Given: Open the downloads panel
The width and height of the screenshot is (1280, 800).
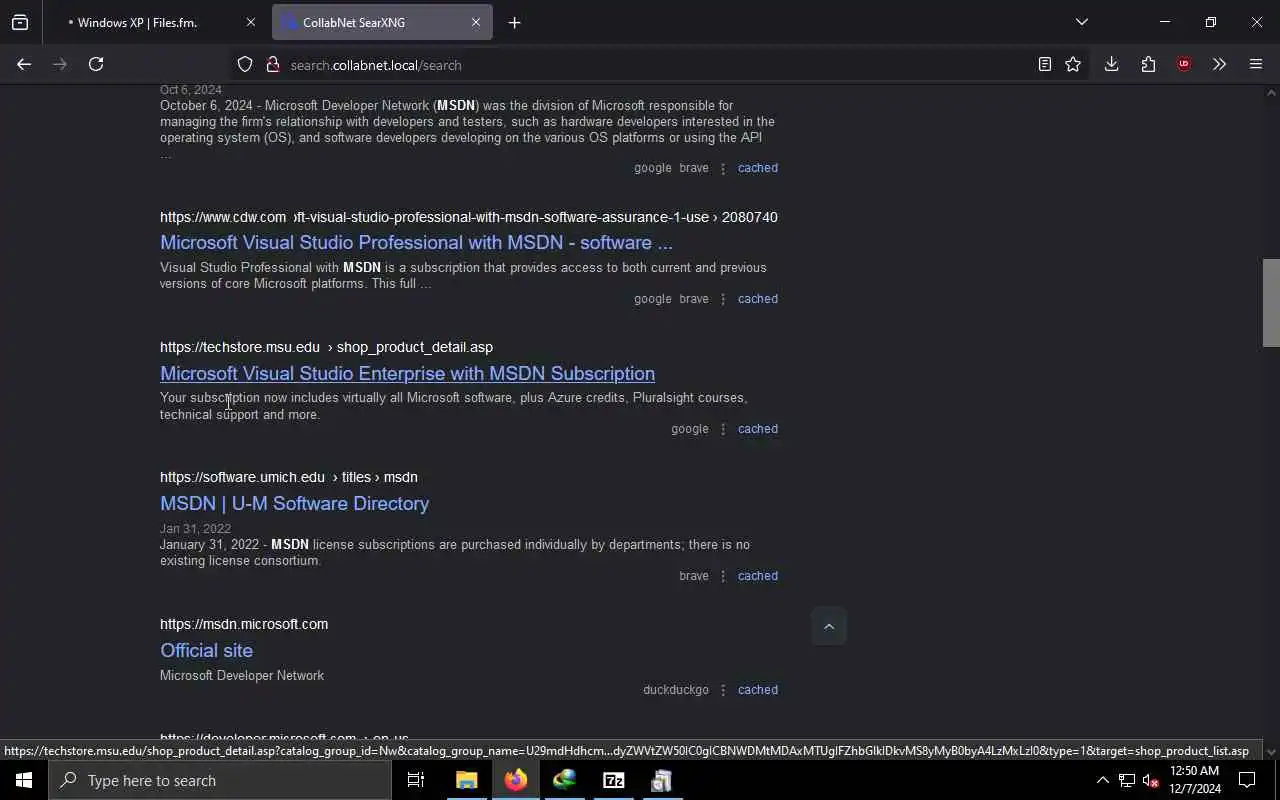Looking at the screenshot, I should 1111,64.
